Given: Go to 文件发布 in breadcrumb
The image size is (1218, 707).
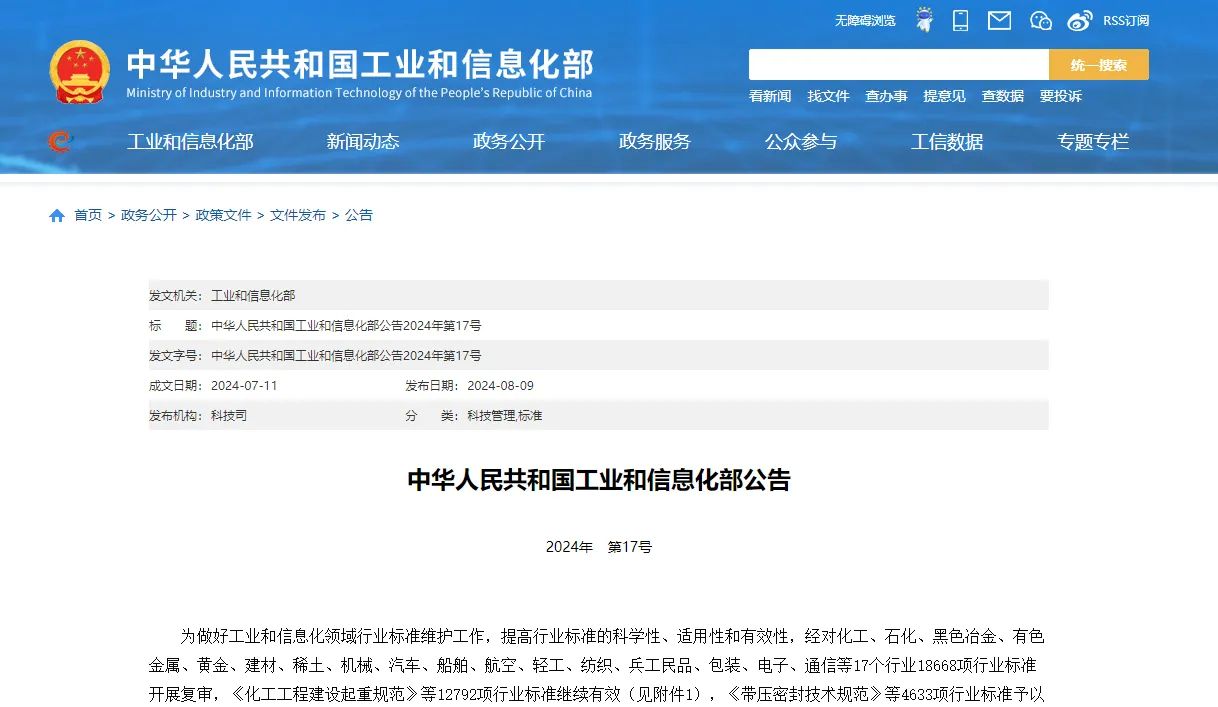Looking at the screenshot, I should (x=298, y=215).
